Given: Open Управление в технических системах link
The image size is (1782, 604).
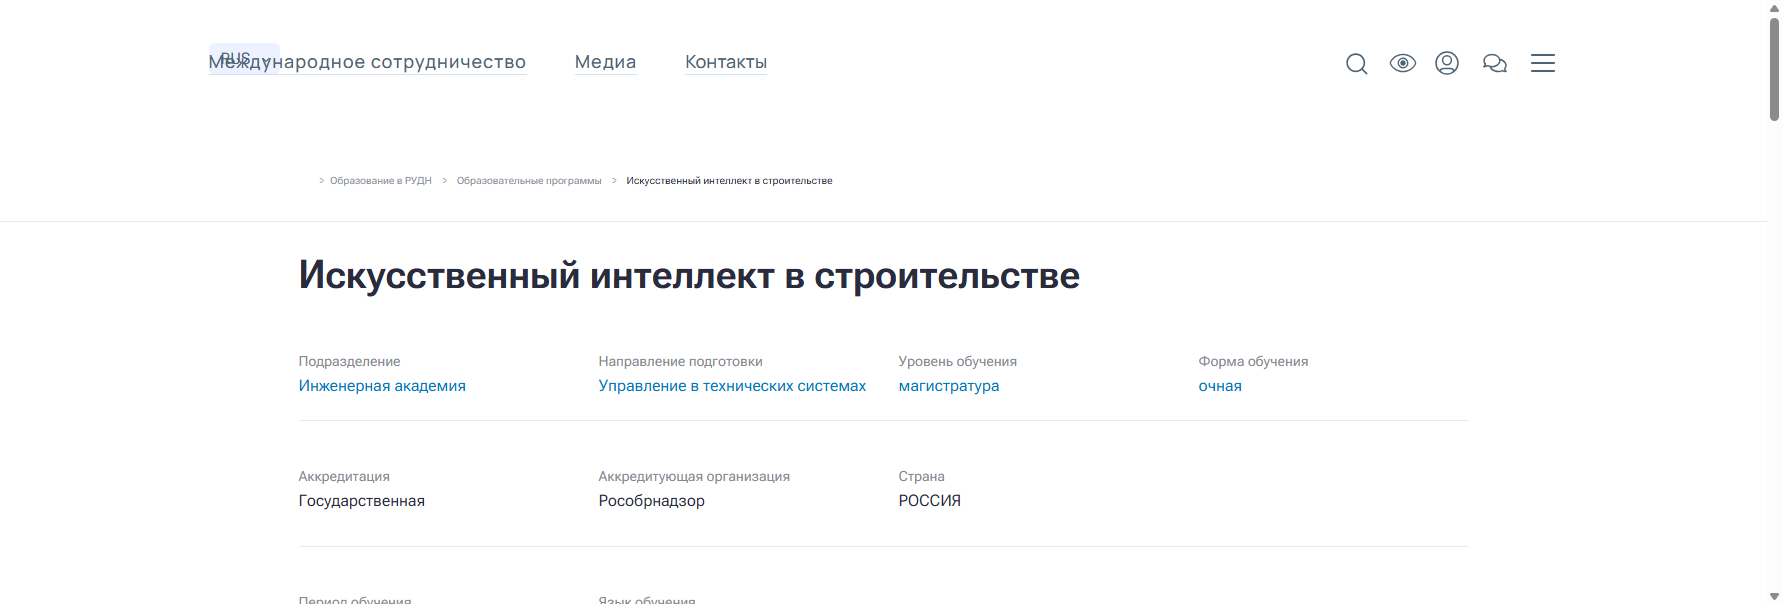Looking at the screenshot, I should pyautogui.click(x=732, y=386).
